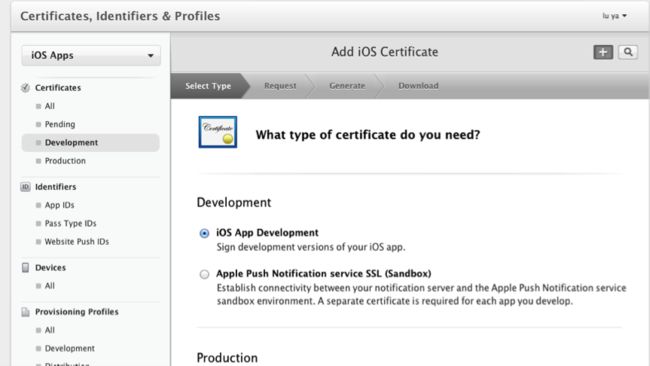Click the certificate badge image

click(x=218, y=132)
